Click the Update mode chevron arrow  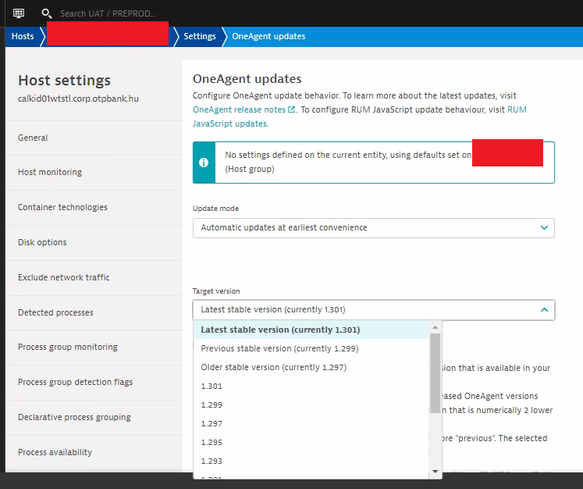pos(544,228)
